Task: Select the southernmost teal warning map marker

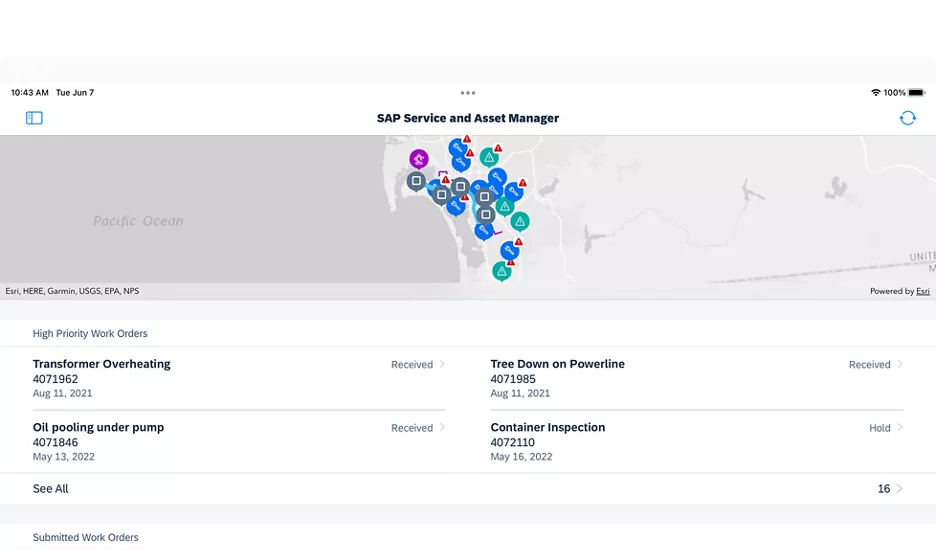Action: point(501,272)
